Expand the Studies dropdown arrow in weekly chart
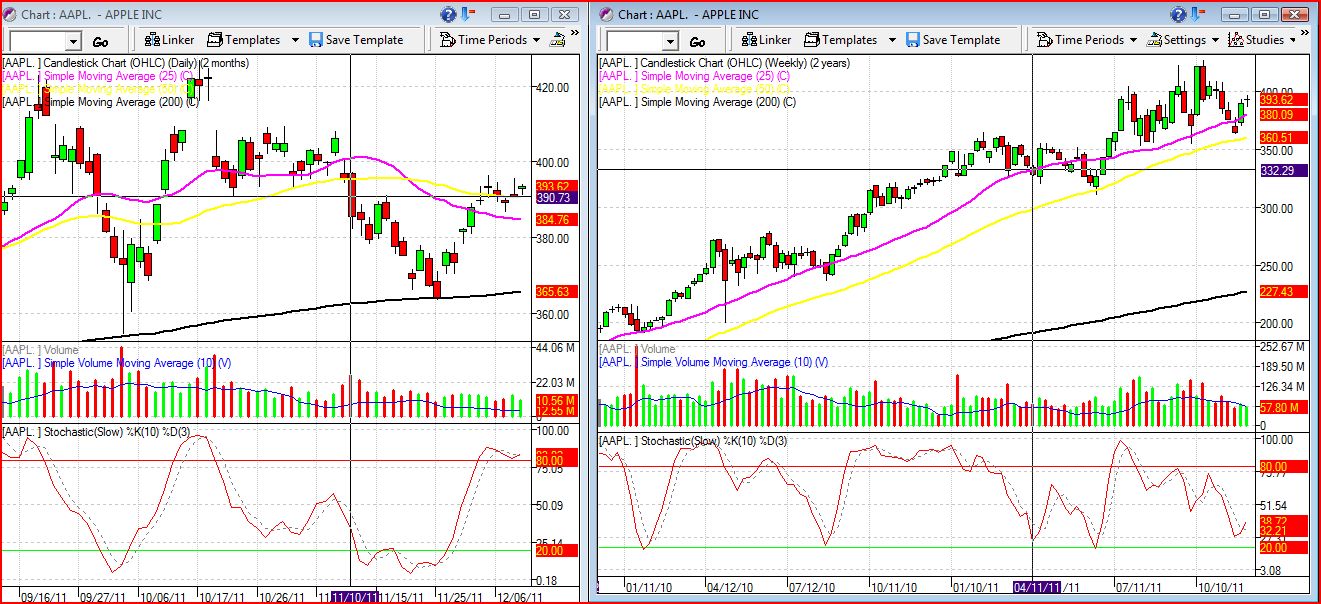Viewport: 1321px width, 604px height. coord(1293,40)
